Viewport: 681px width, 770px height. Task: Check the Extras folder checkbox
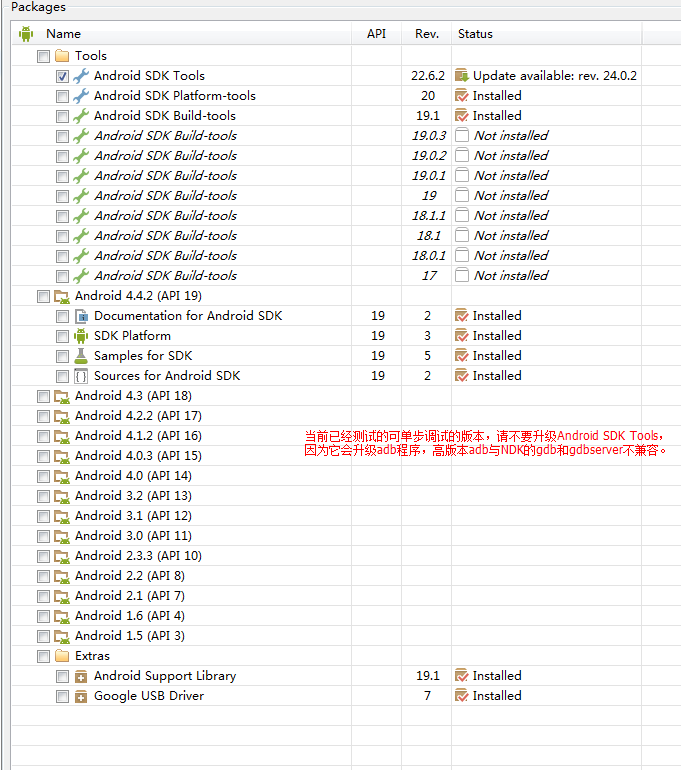click(43, 657)
